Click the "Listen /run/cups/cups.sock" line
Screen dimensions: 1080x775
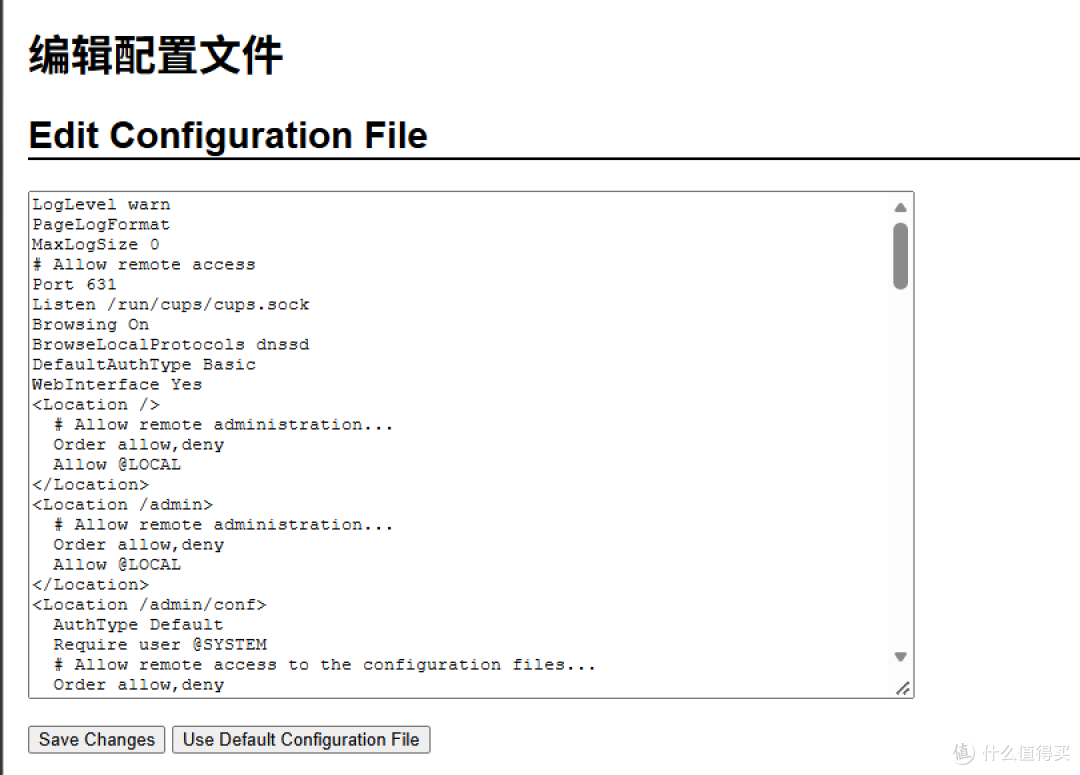pyautogui.click(x=171, y=304)
